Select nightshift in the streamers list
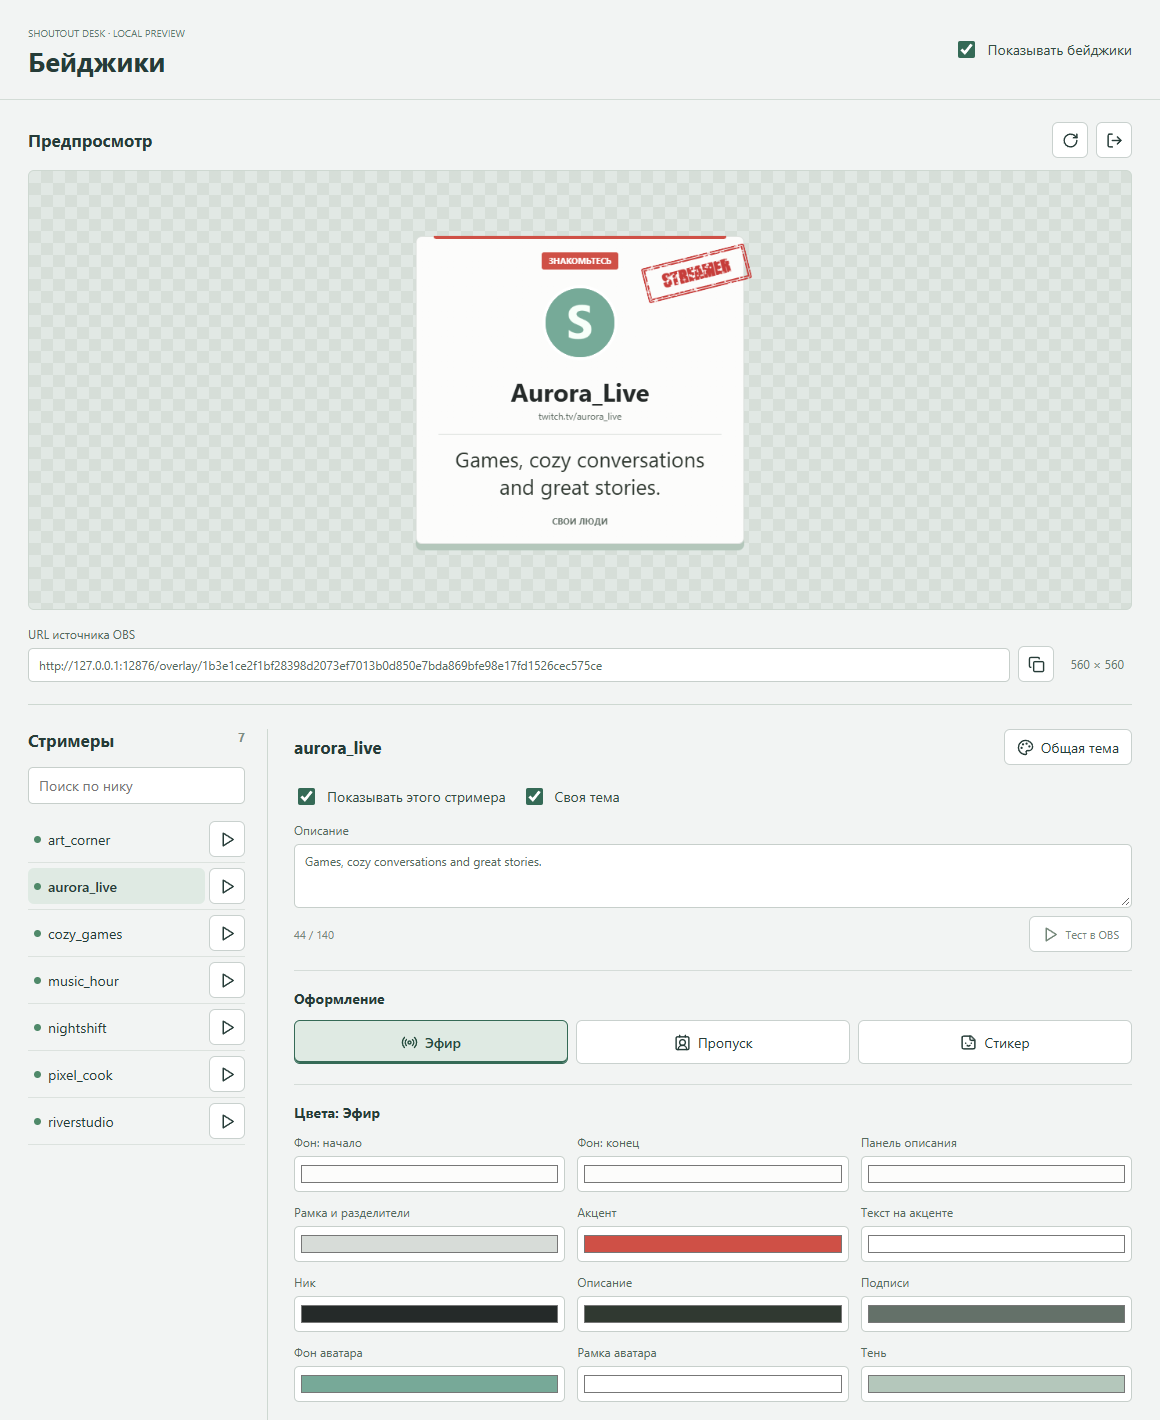Viewport: 1160px width, 1420px height. (116, 1028)
